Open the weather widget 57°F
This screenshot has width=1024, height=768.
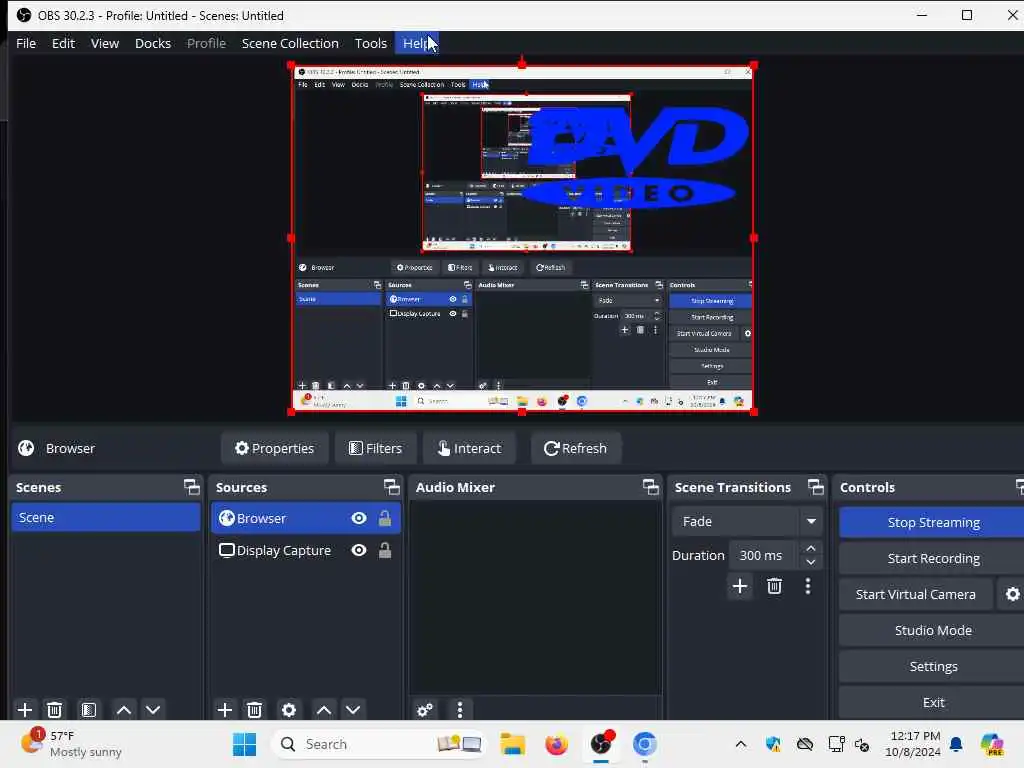72,744
